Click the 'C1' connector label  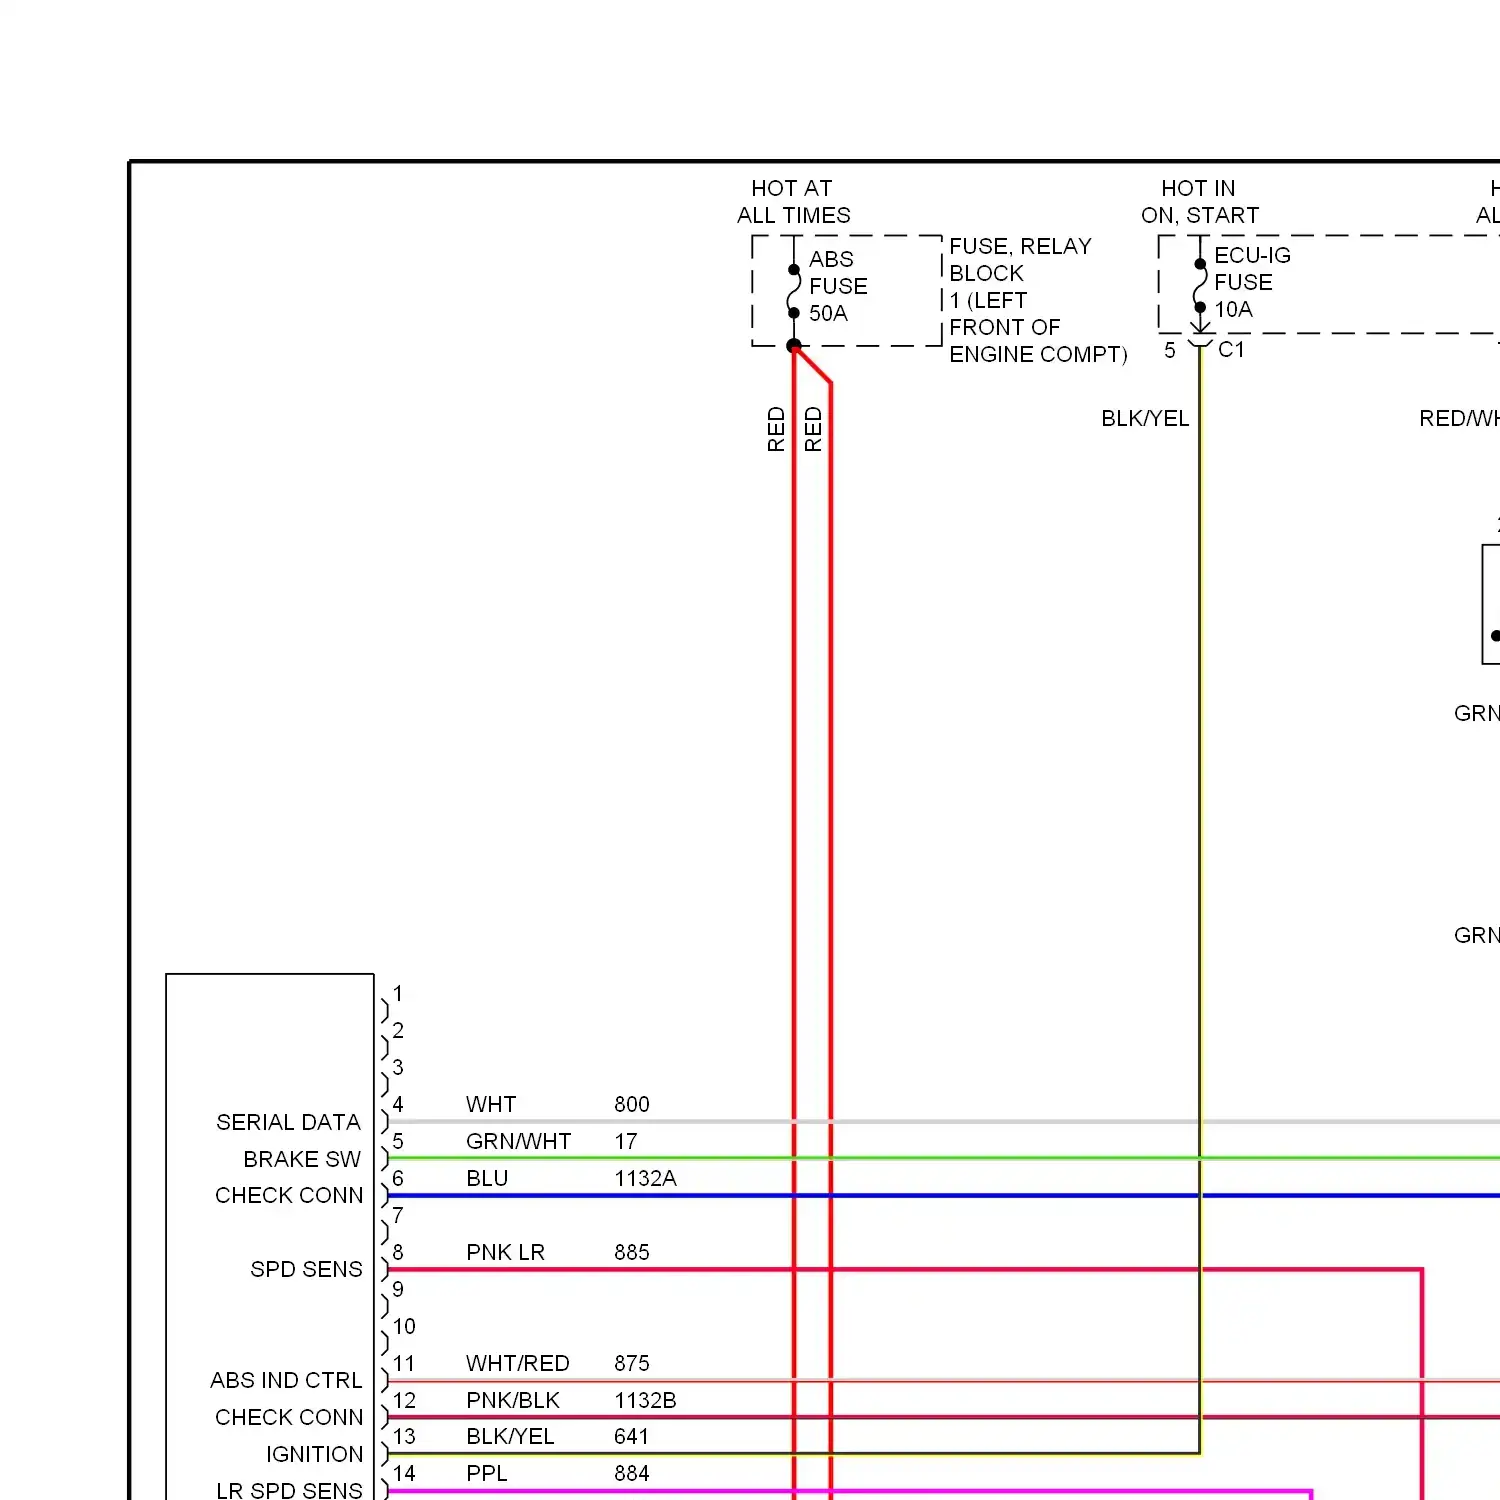[1231, 349]
